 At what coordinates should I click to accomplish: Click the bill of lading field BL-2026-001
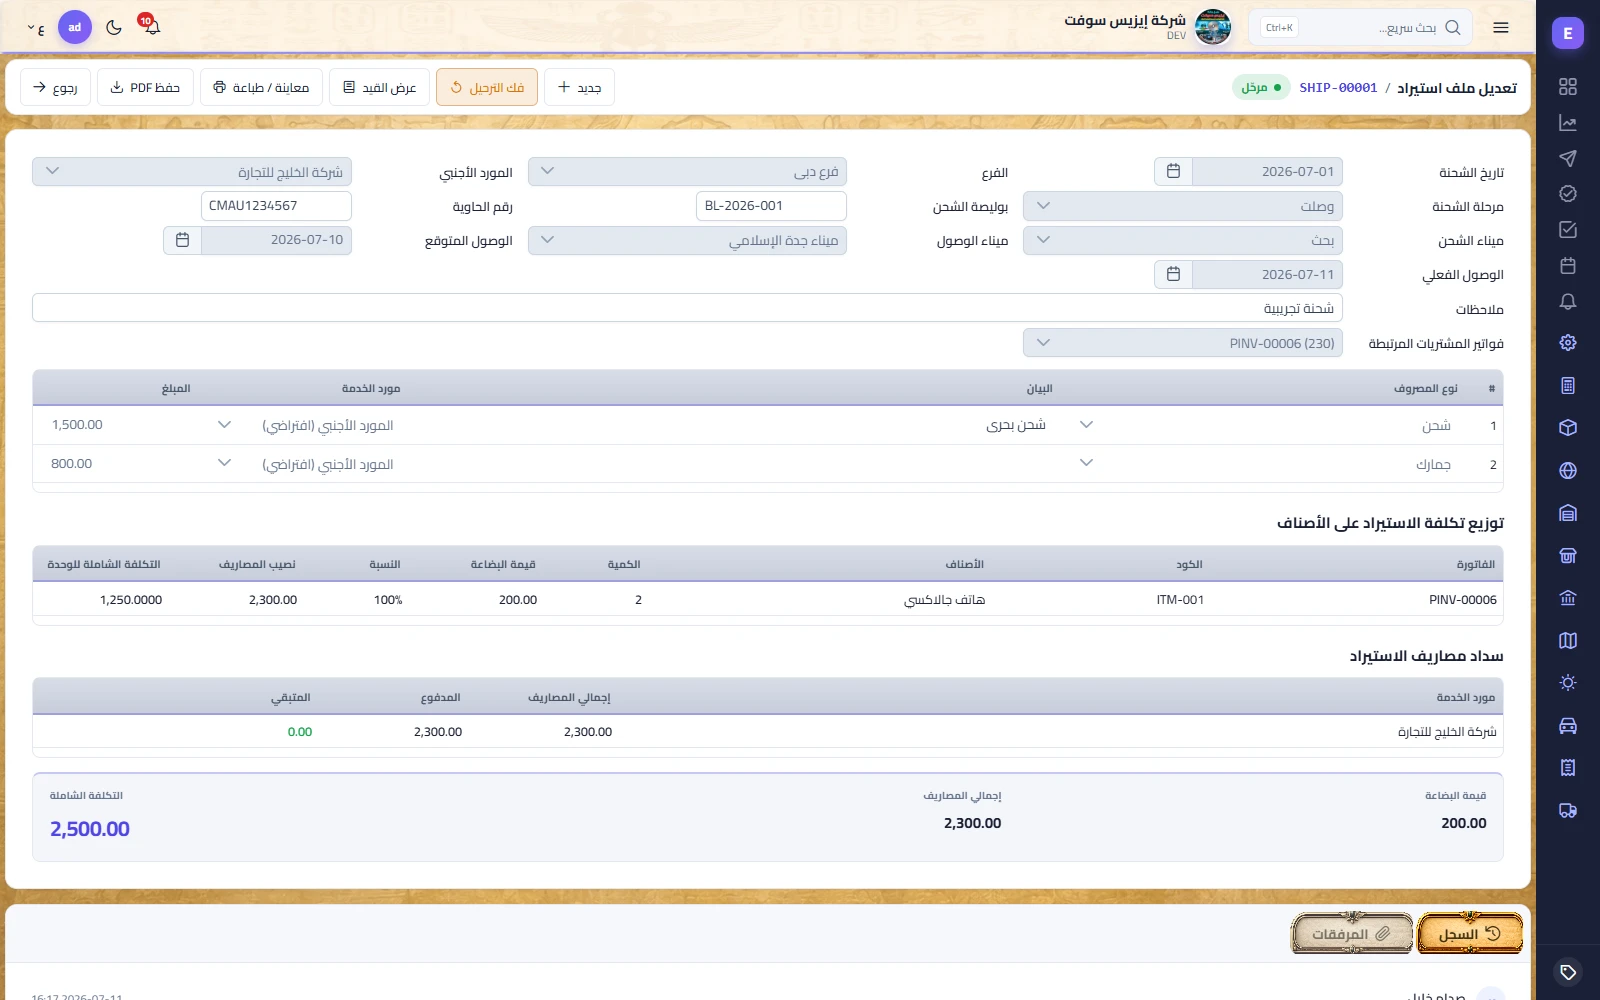771,206
